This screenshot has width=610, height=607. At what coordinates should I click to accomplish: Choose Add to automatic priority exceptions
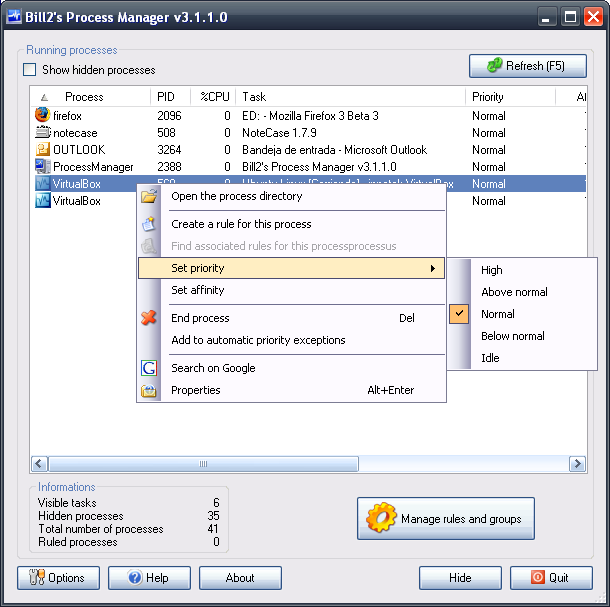pos(291,340)
